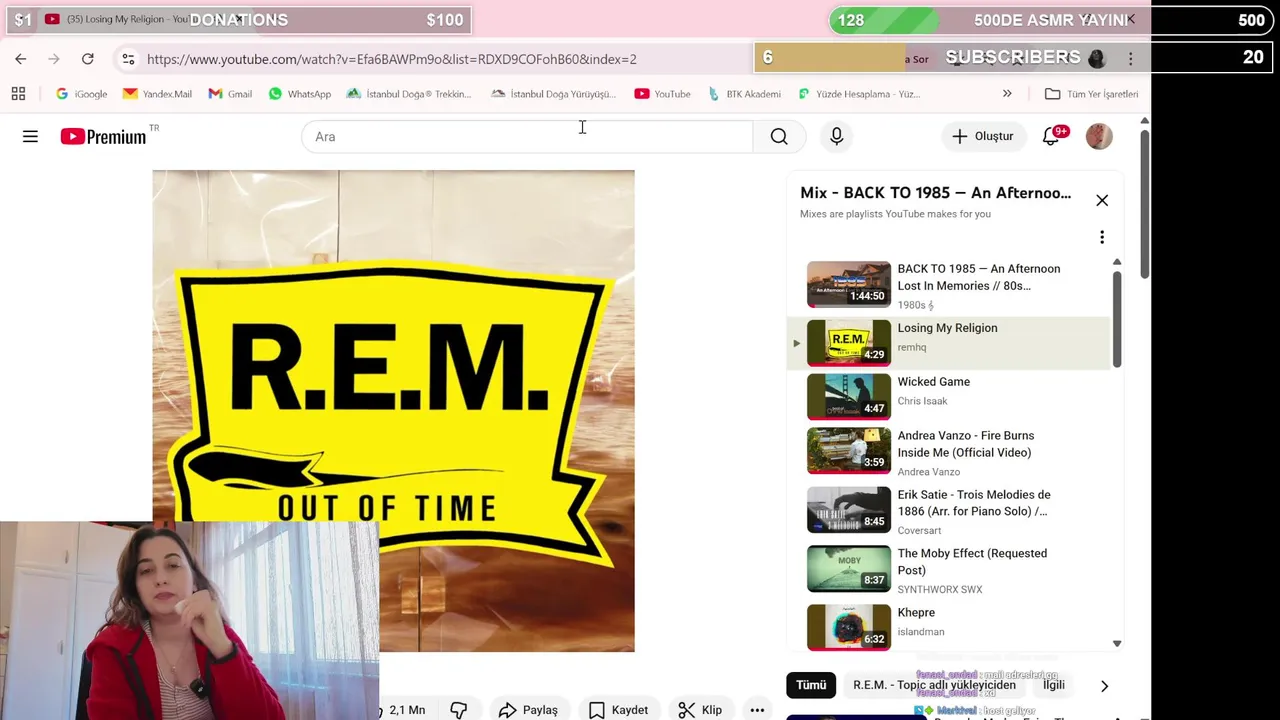The height and width of the screenshot is (720, 1280).
Task: Open the Mix playlist three-dot options
Action: click(1102, 237)
